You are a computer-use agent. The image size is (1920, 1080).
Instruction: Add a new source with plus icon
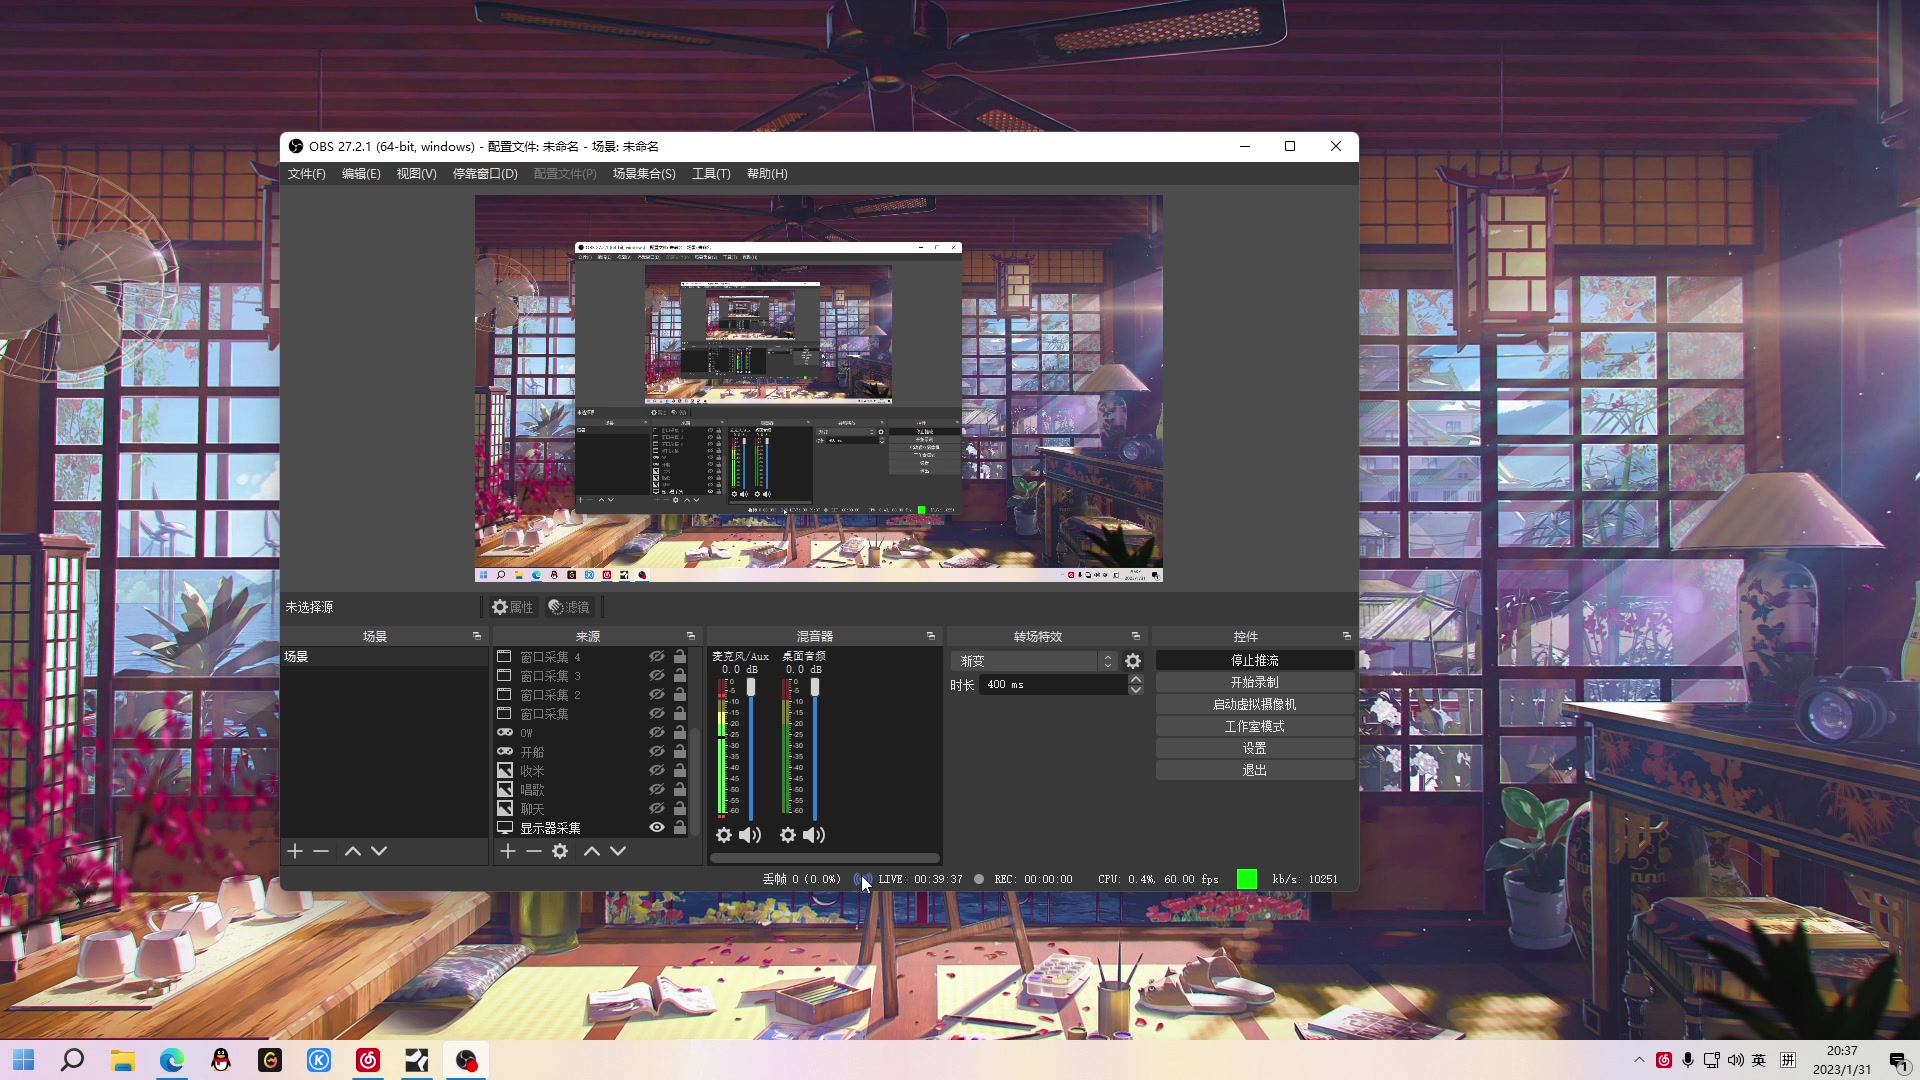point(508,851)
